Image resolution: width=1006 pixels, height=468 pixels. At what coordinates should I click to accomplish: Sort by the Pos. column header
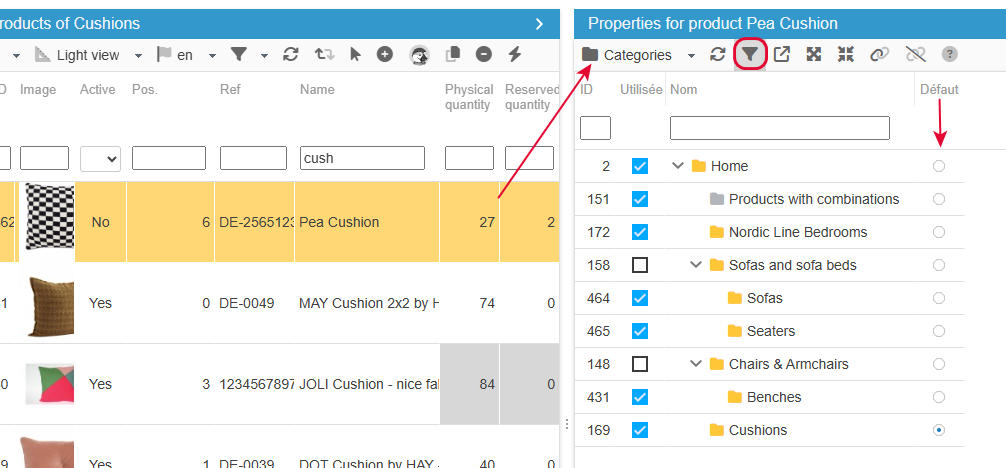coord(144,90)
